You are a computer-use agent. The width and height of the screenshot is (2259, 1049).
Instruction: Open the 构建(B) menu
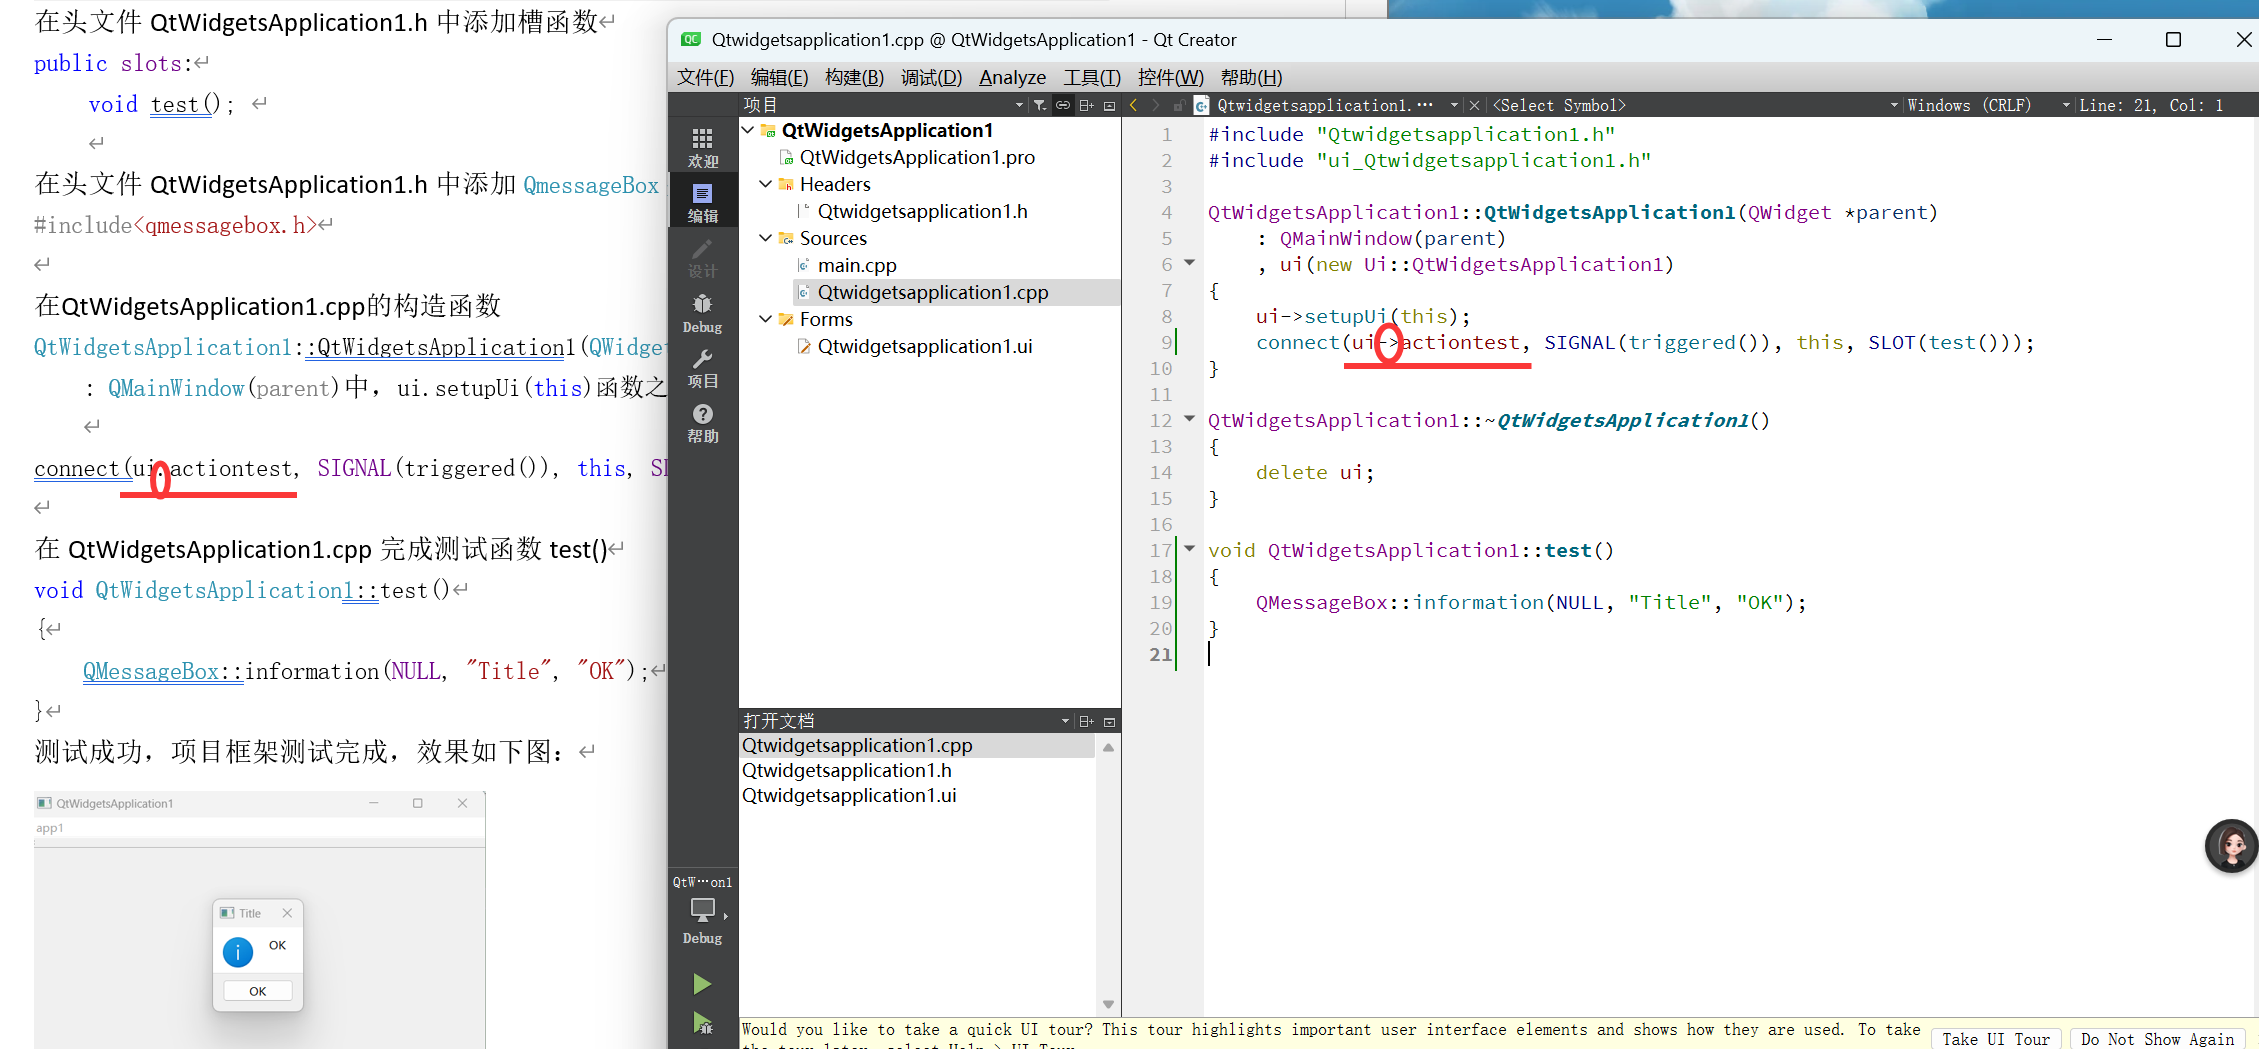[854, 77]
